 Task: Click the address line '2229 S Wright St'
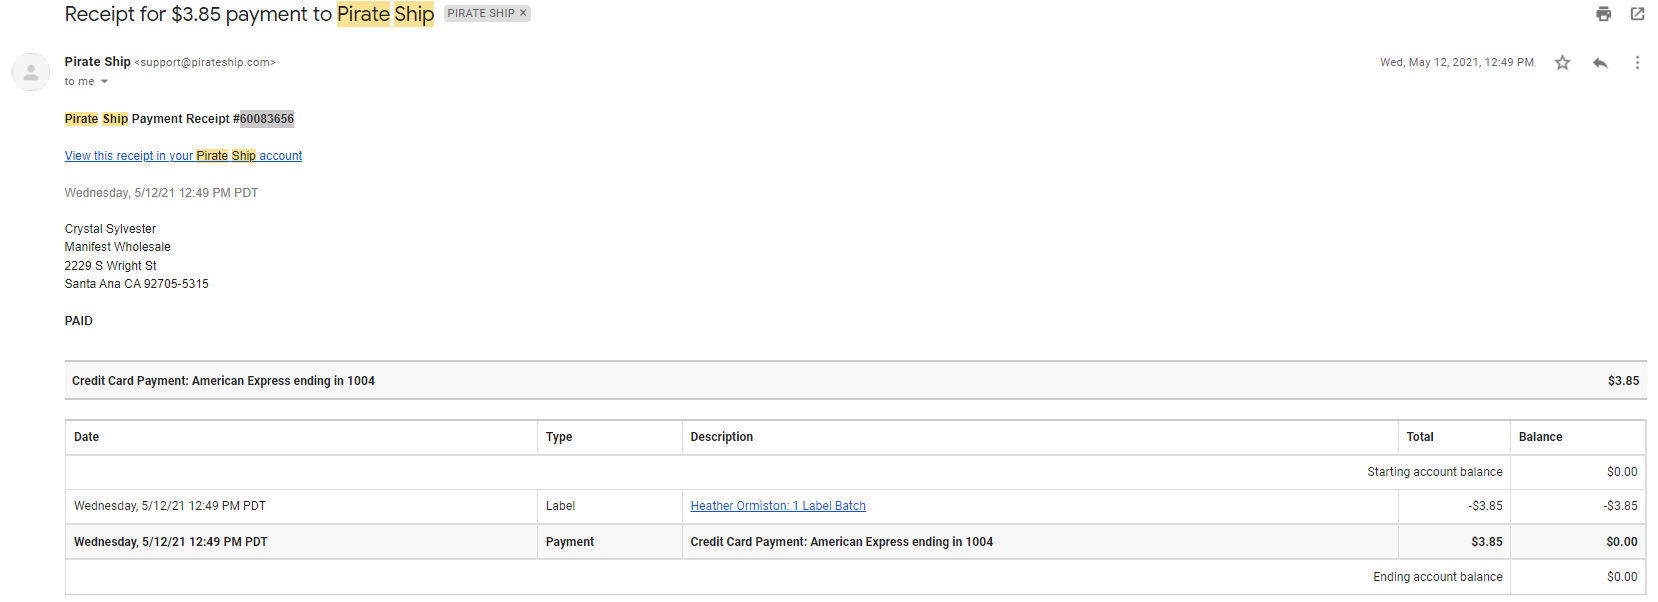coord(111,266)
